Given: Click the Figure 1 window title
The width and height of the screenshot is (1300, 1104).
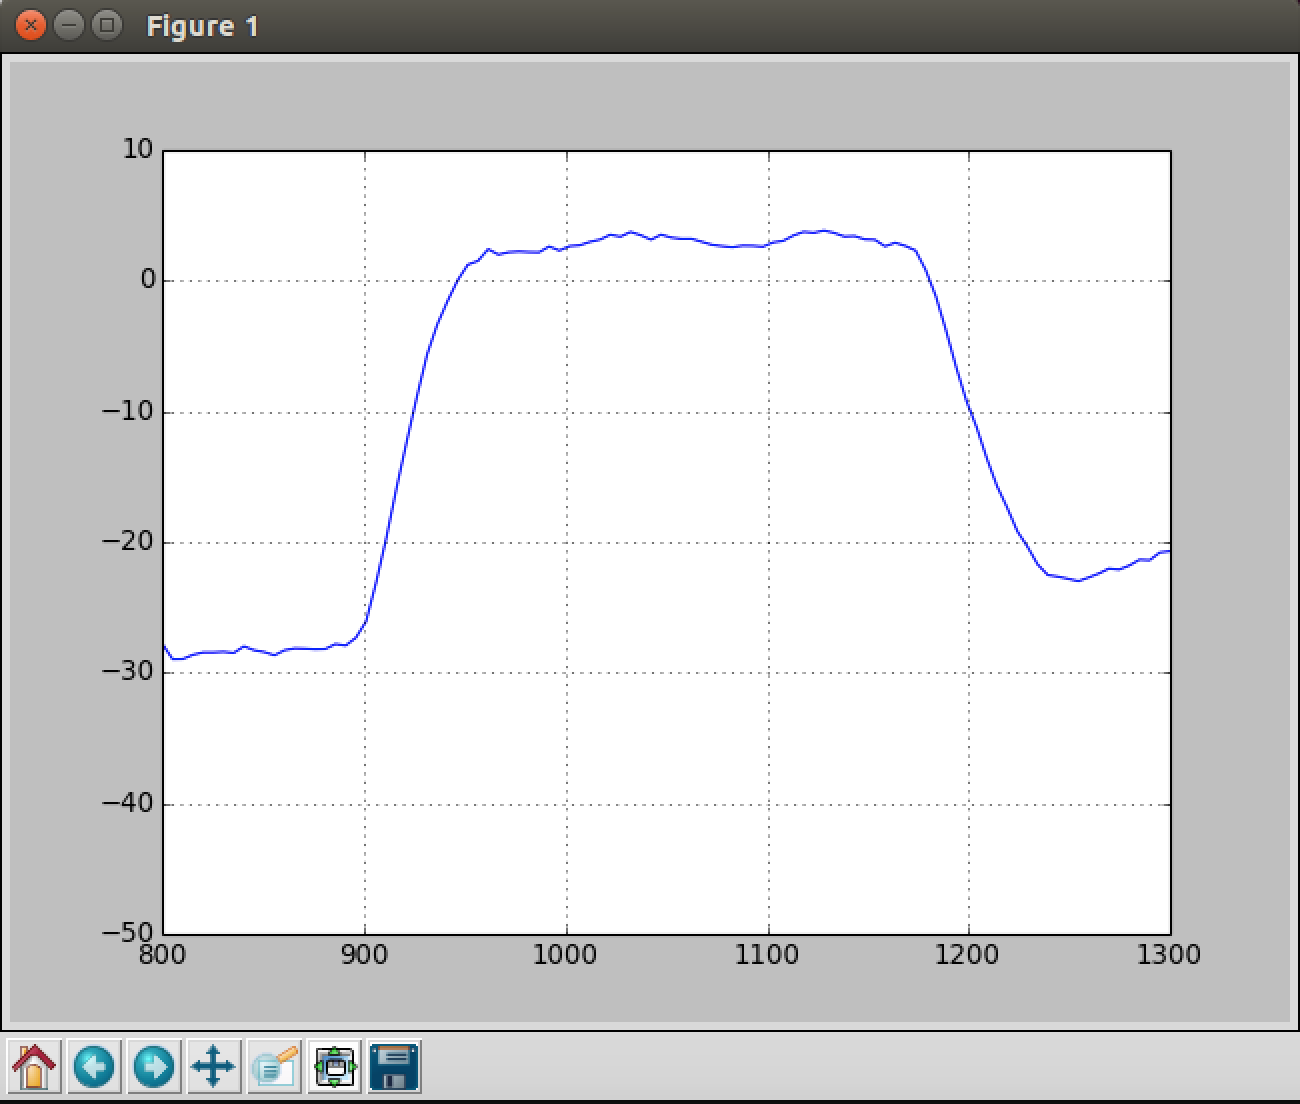Looking at the screenshot, I should point(202,26).
